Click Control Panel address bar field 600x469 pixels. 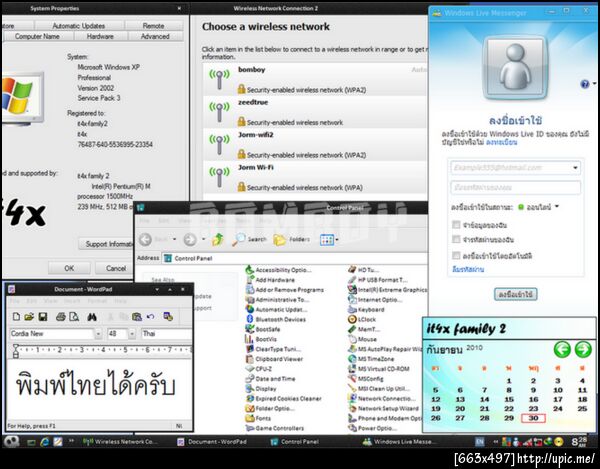[x=295, y=258]
